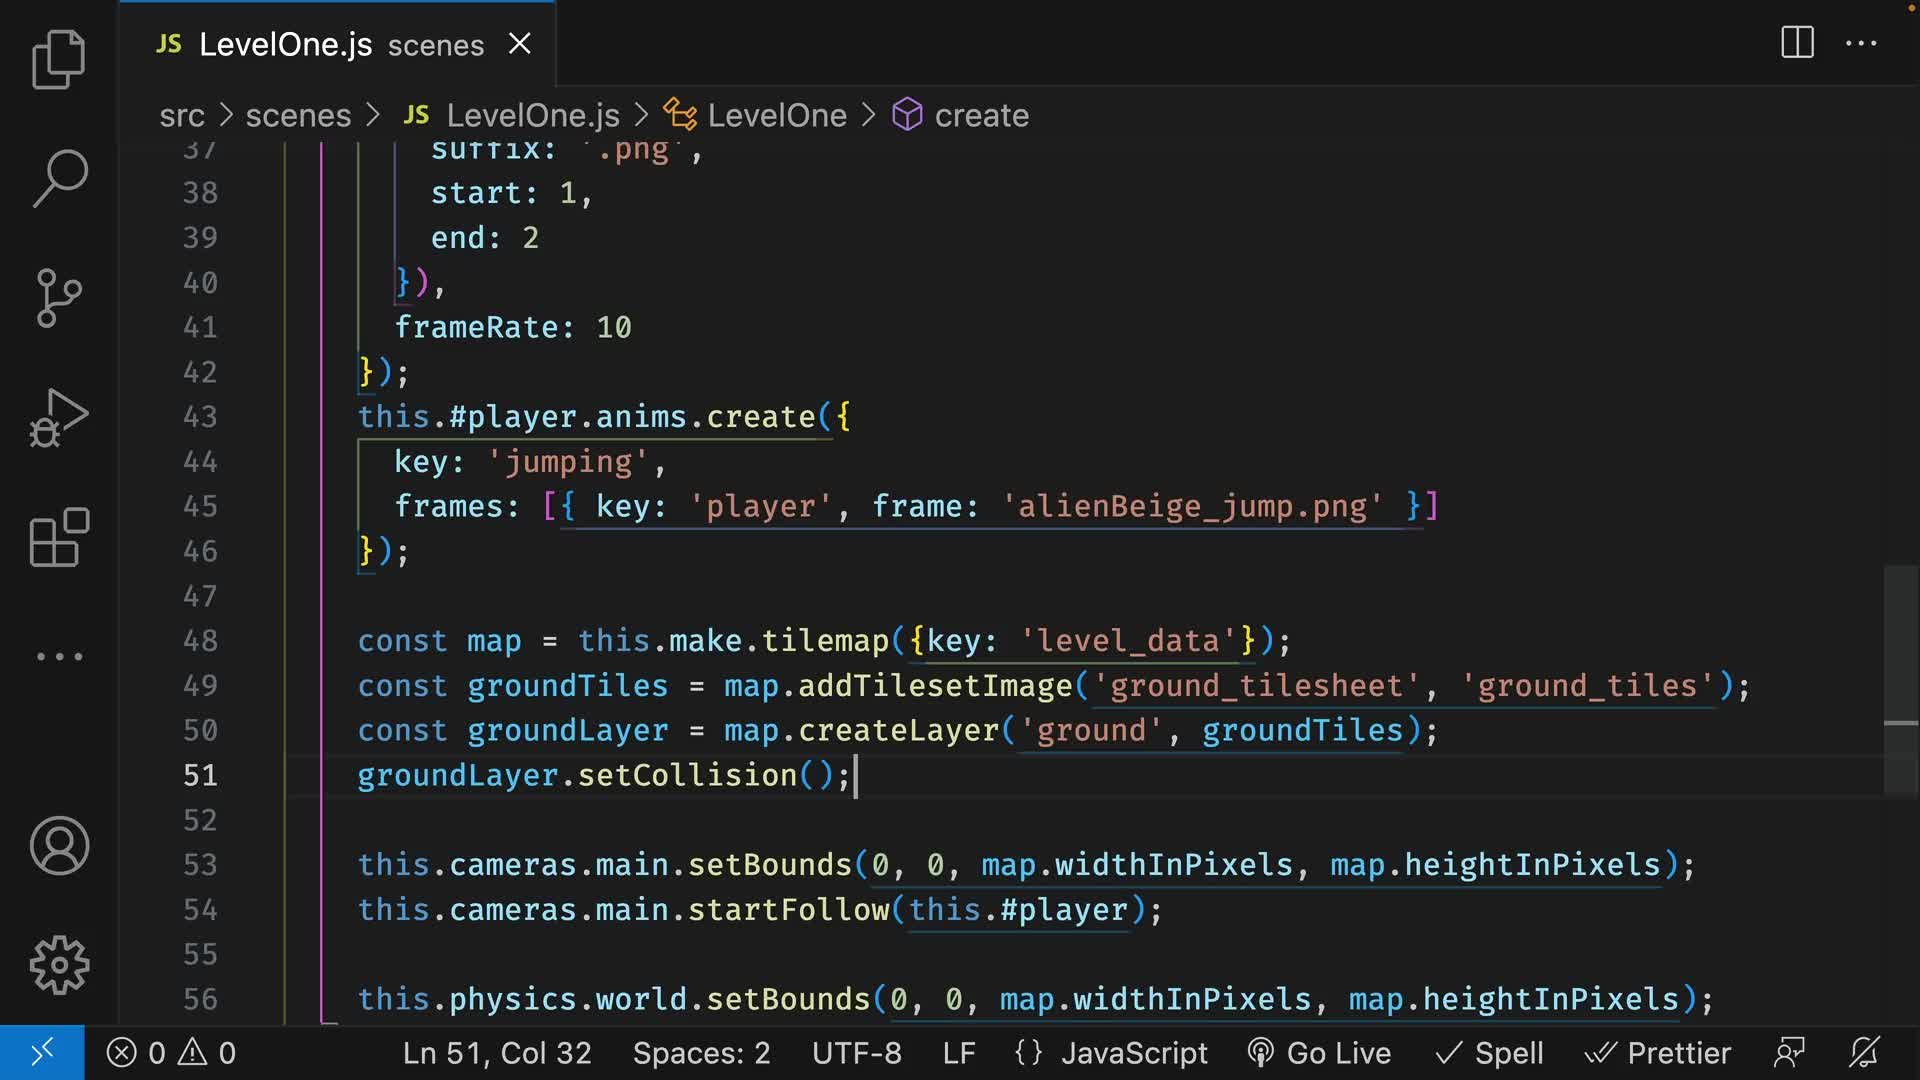Open the Accounts menu icon
Screen dimensions: 1920x1080
pyautogui.click(x=59, y=846)
